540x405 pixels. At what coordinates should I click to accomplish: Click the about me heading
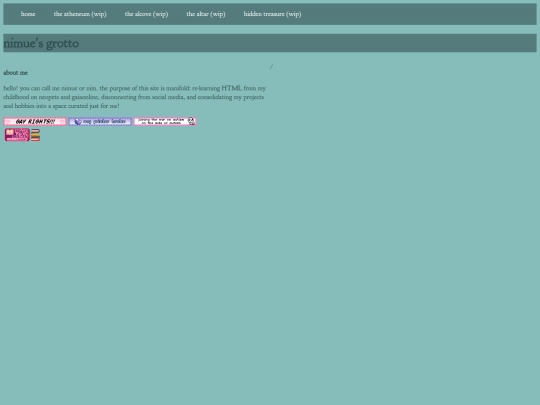click(15, 73)
